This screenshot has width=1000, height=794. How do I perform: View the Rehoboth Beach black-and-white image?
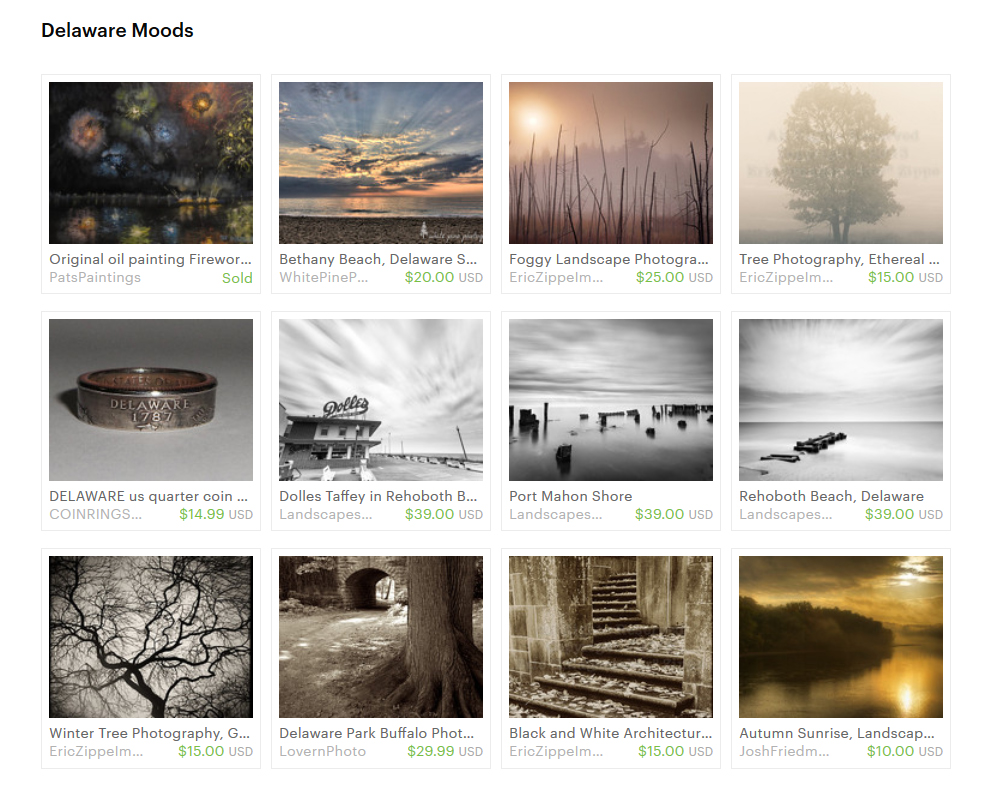point(841,400)
